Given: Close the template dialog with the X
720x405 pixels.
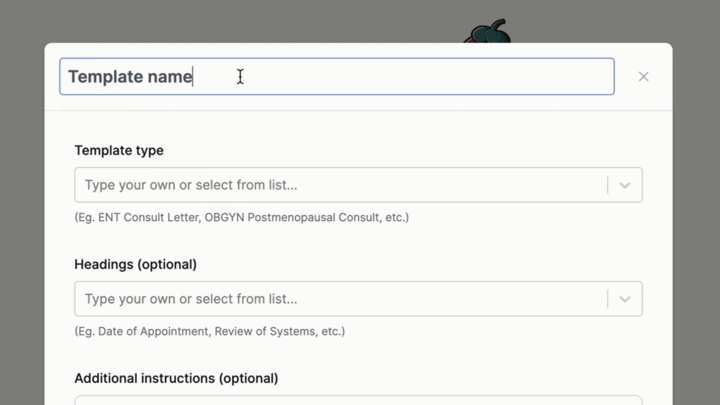Looking at the screenshot, I should coord(643,77).
